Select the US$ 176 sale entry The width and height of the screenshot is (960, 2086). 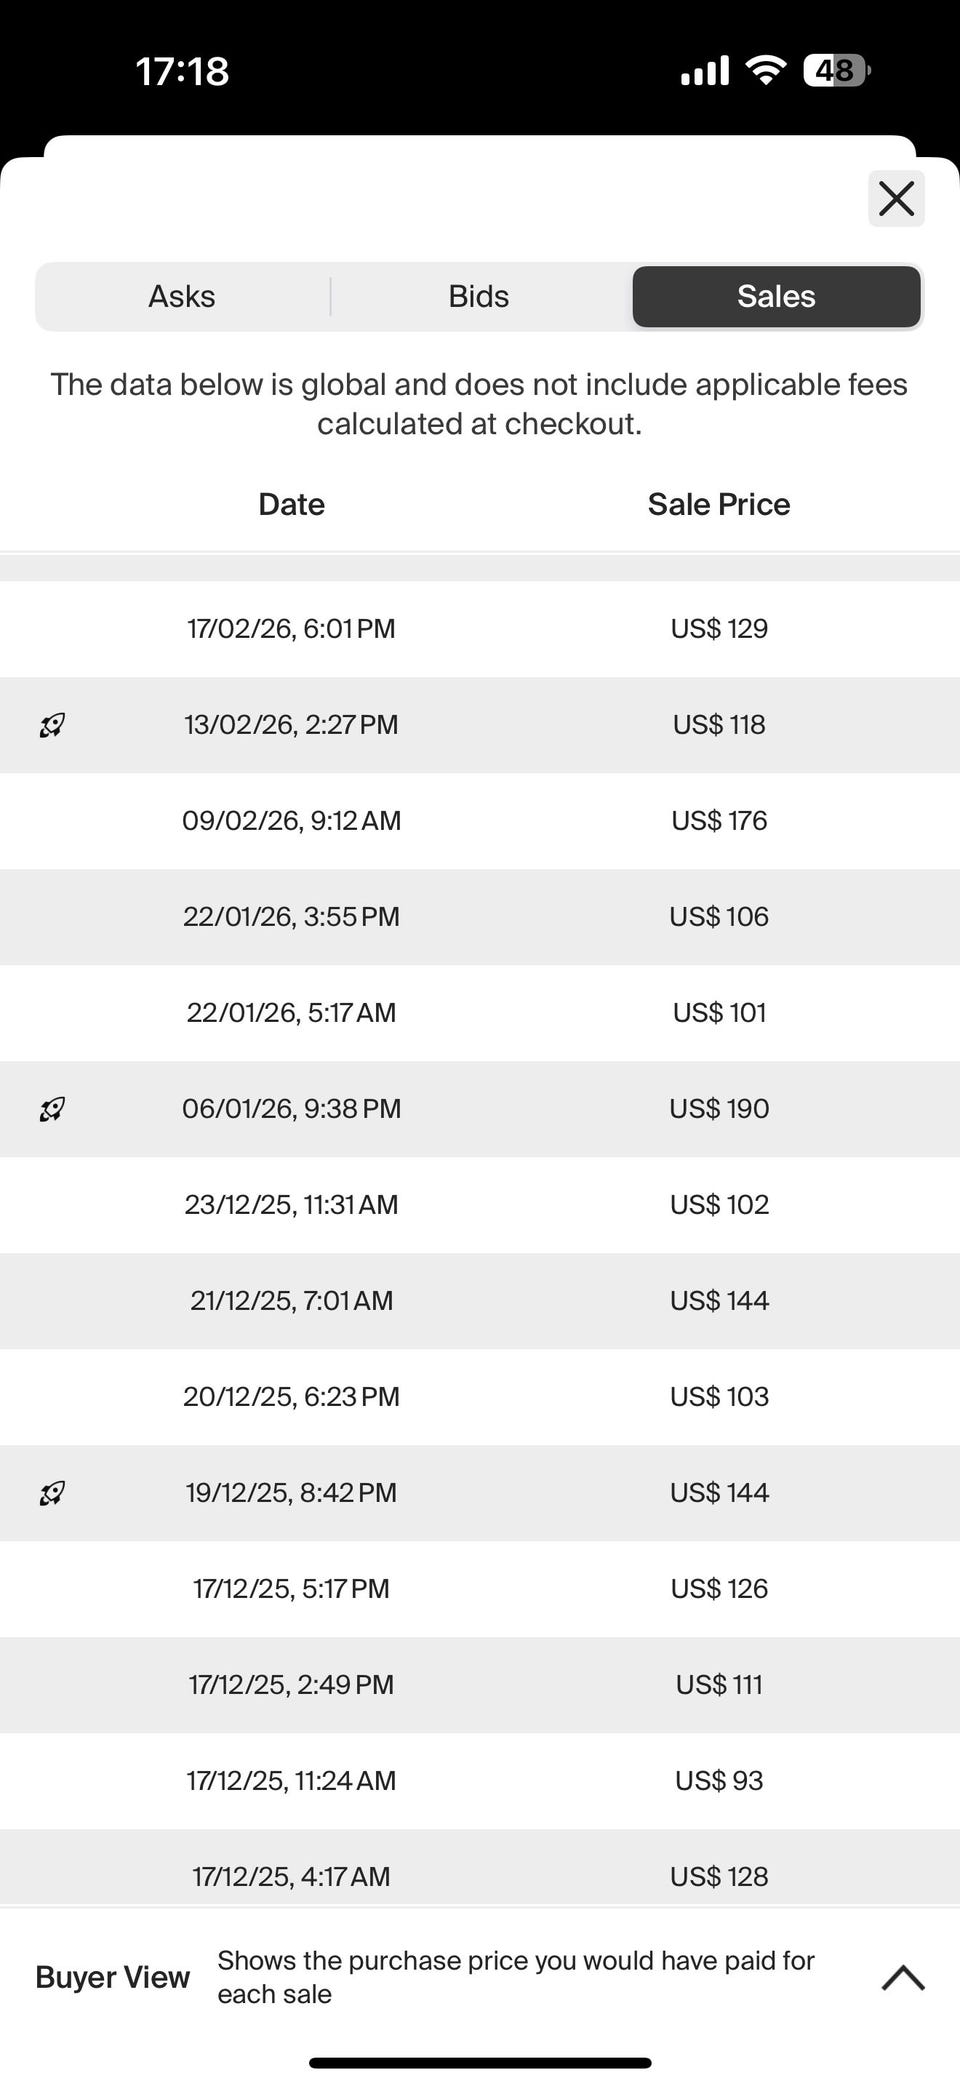click(719, 821)
